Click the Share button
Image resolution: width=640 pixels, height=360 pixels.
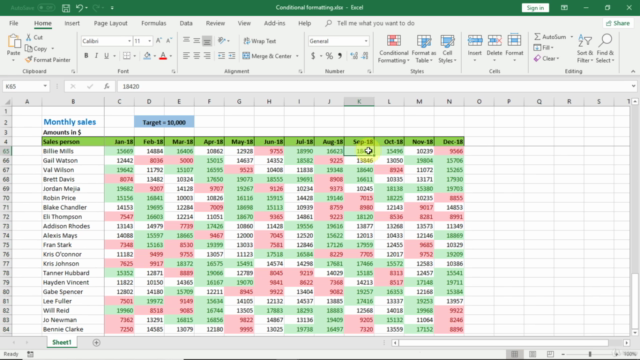click(618, 23)
